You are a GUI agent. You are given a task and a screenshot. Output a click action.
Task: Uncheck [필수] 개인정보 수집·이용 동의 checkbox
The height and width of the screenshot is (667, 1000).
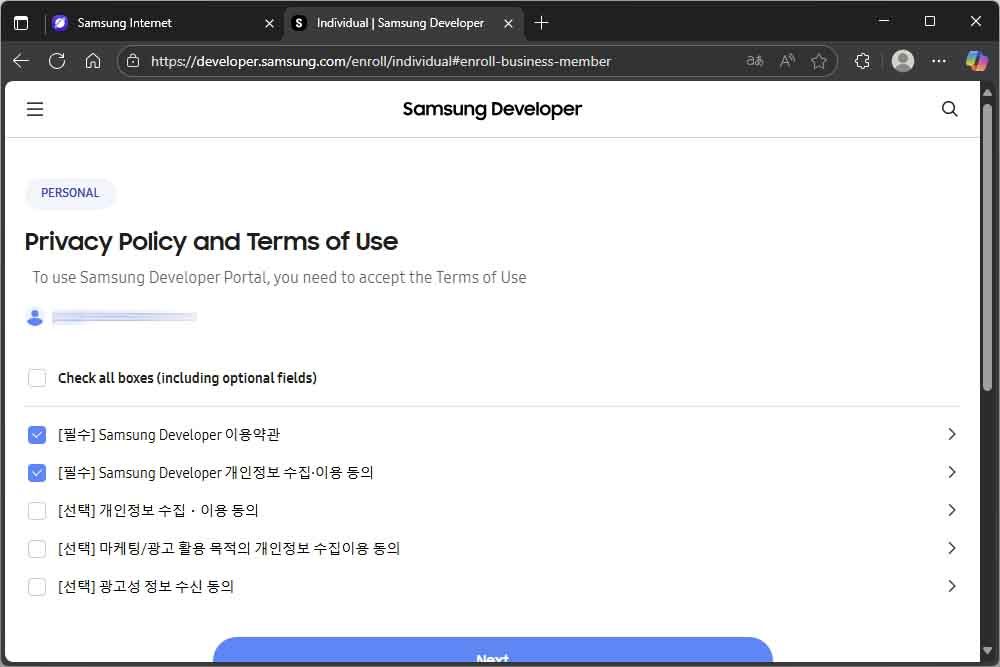pos(37,473)
